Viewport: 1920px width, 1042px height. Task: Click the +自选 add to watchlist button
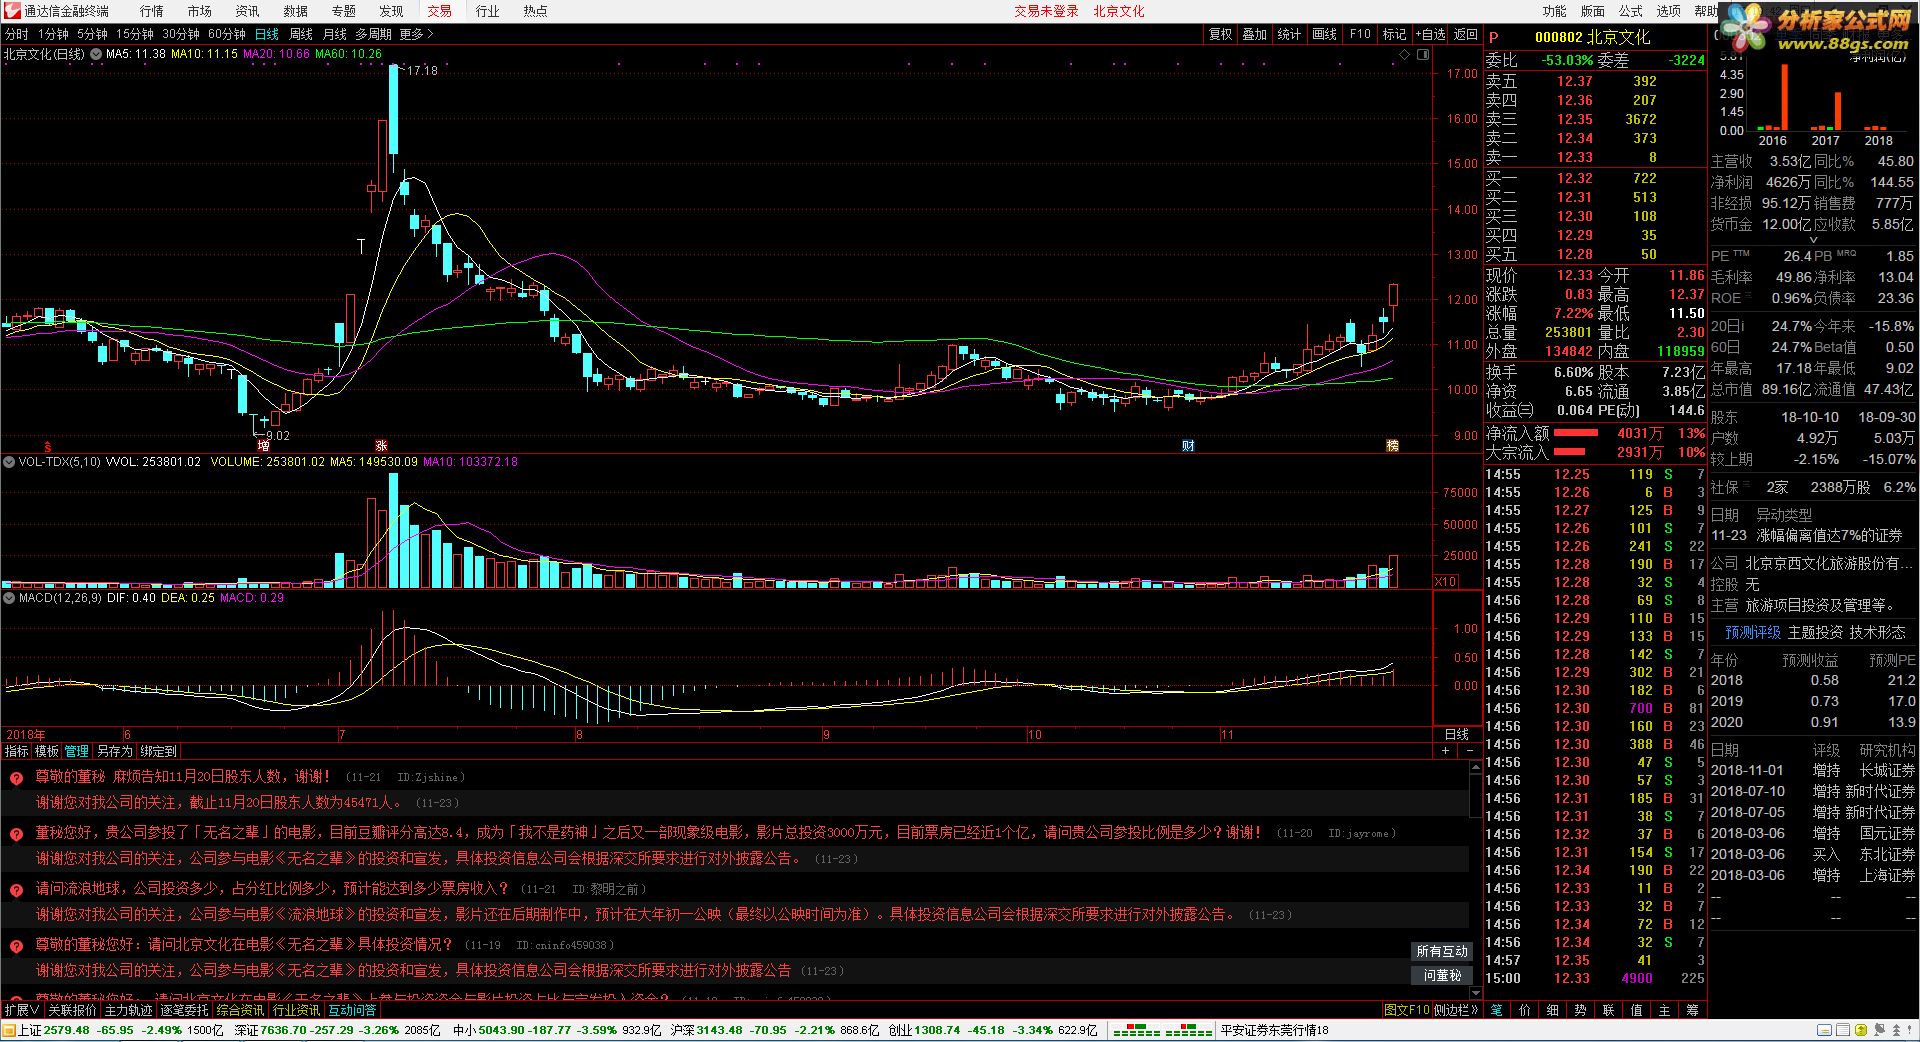click(1430, 34)
